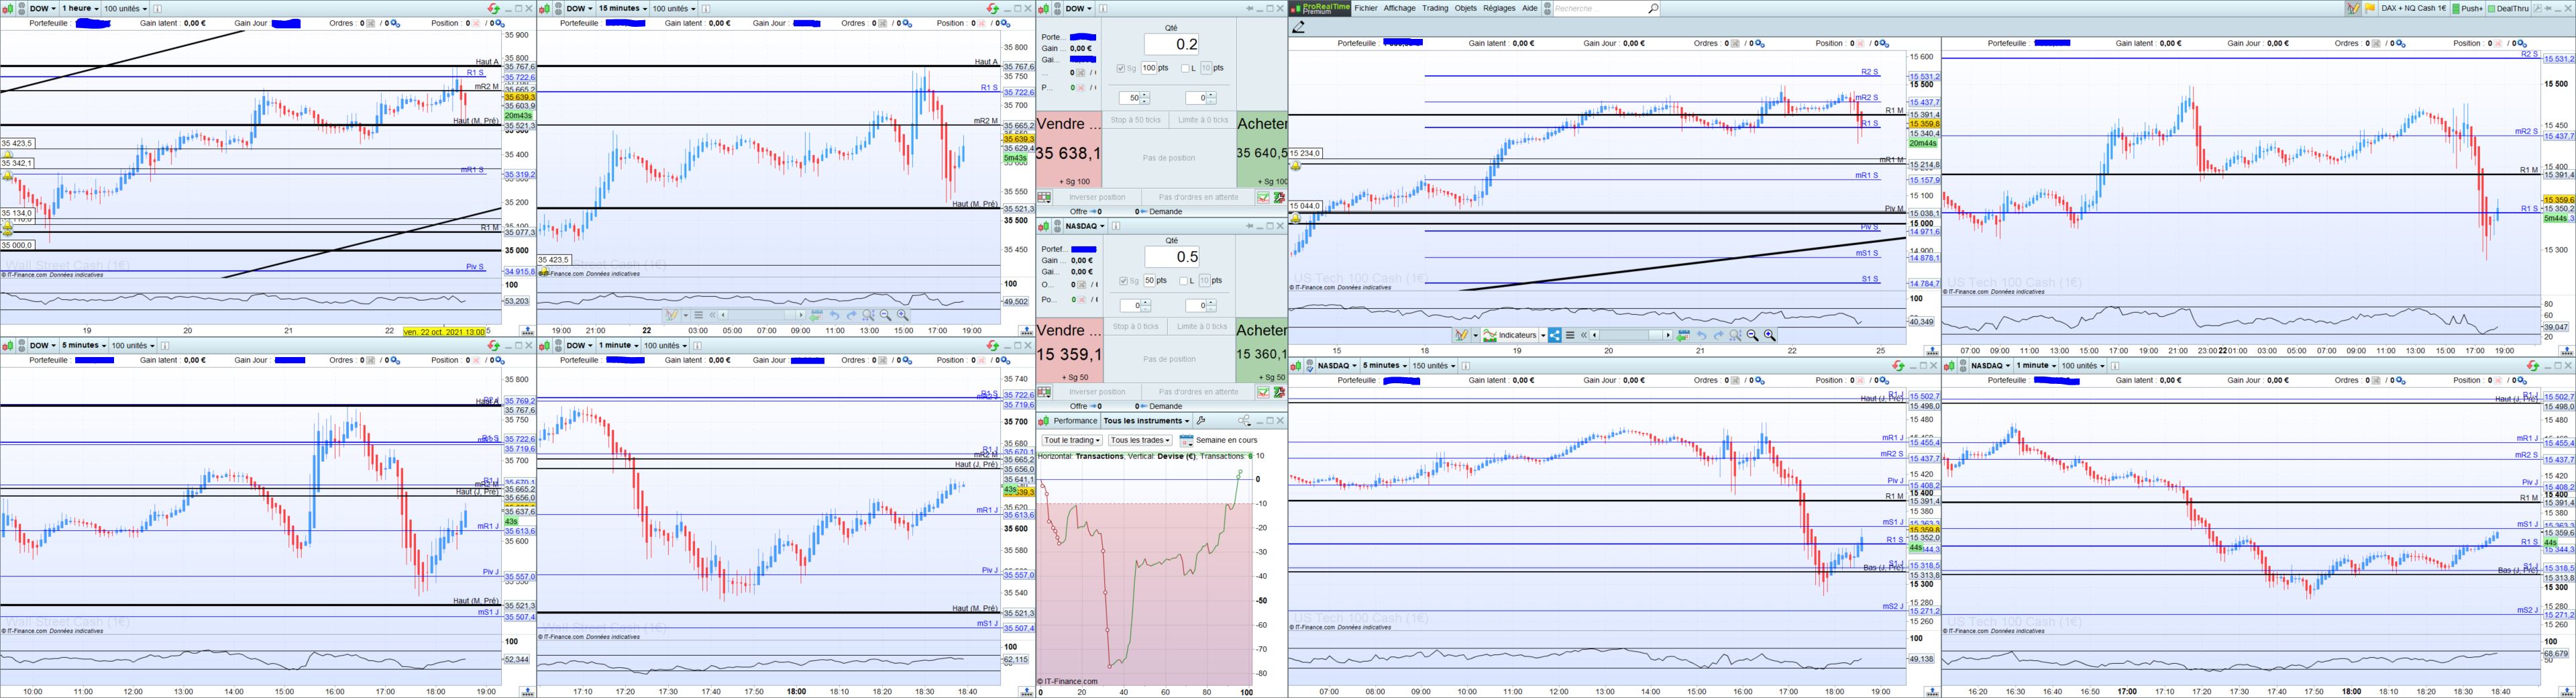
Task: Click the redo arrow in the NASDAQ chart toolbar
Action: click(x=1718, y=335)
